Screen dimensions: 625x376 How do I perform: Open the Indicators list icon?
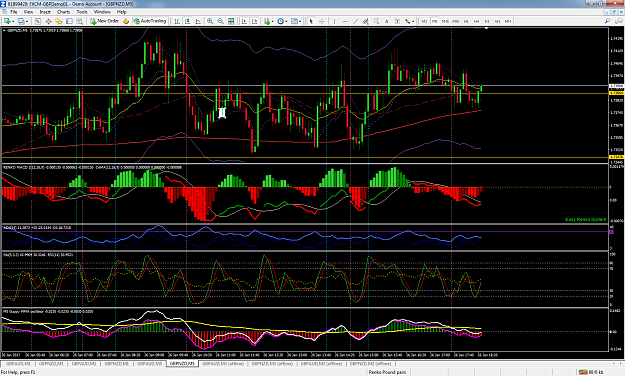[267, 21]
